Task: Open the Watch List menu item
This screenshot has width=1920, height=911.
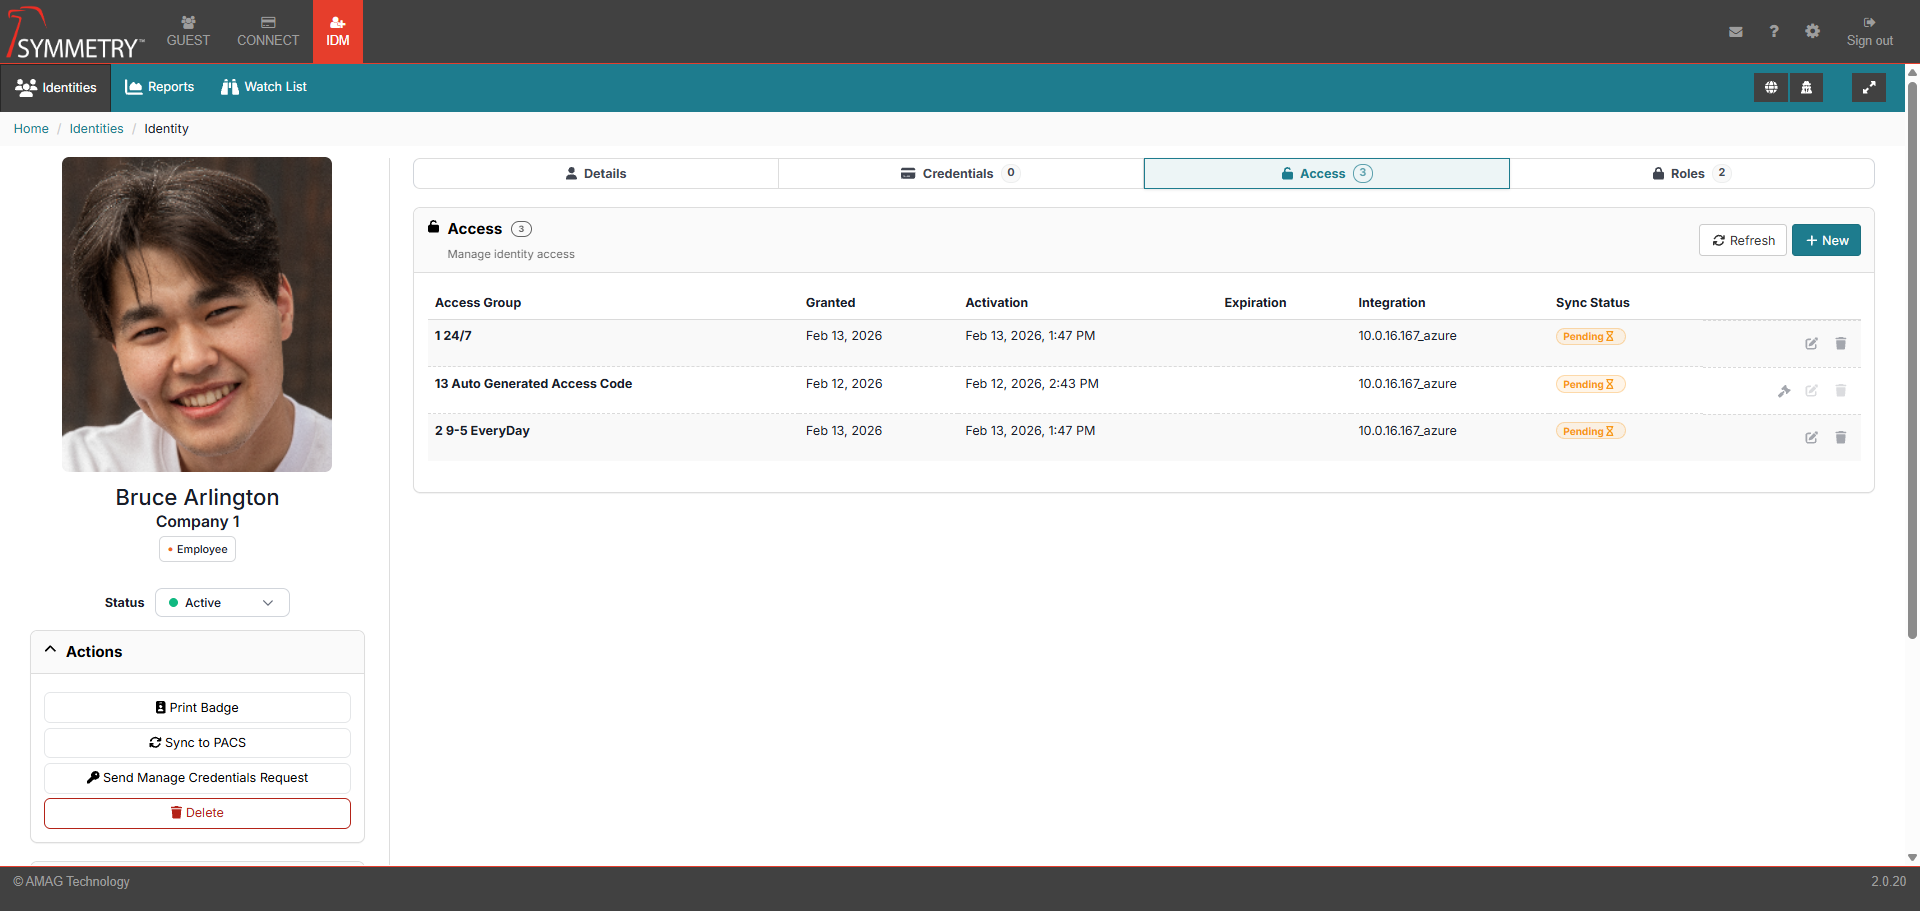Action: tap(264, 87)
